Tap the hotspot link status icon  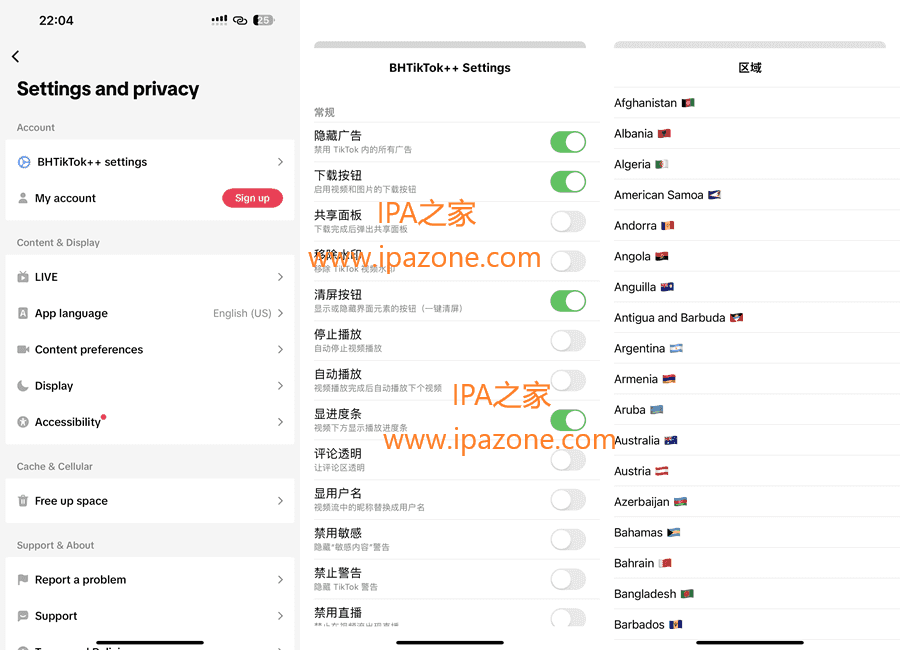click(x=240, y=21)
